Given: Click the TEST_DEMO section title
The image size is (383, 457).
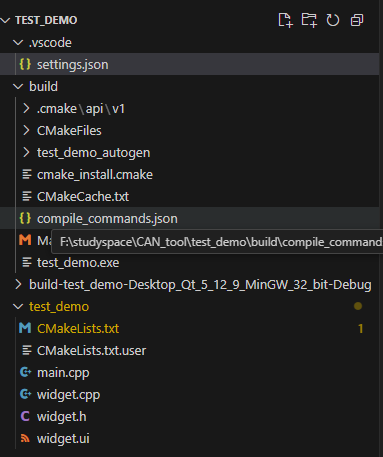Looking at the screenshot, I should (x=46, y=20).
